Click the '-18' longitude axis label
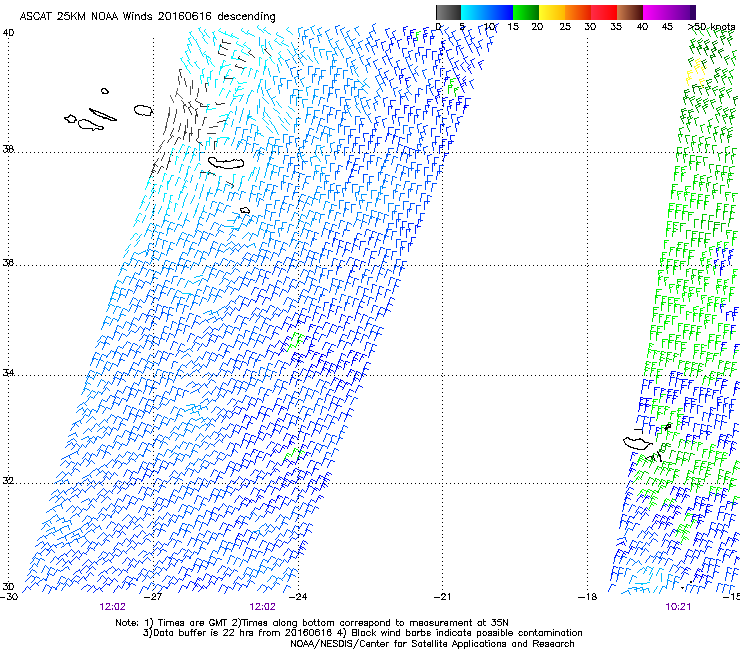Viewport: 740px width, 650px height. [x=587, y=597]
